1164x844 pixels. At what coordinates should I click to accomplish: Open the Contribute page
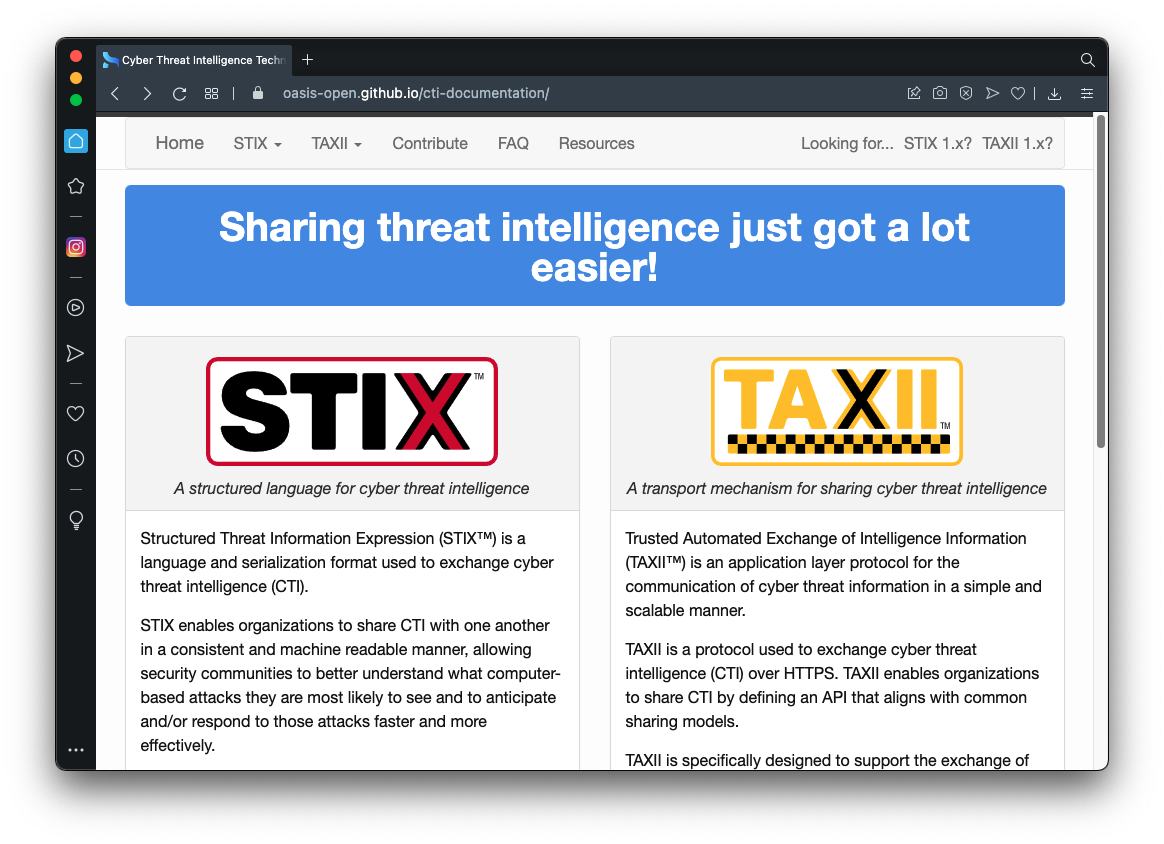tap(430, 143)
